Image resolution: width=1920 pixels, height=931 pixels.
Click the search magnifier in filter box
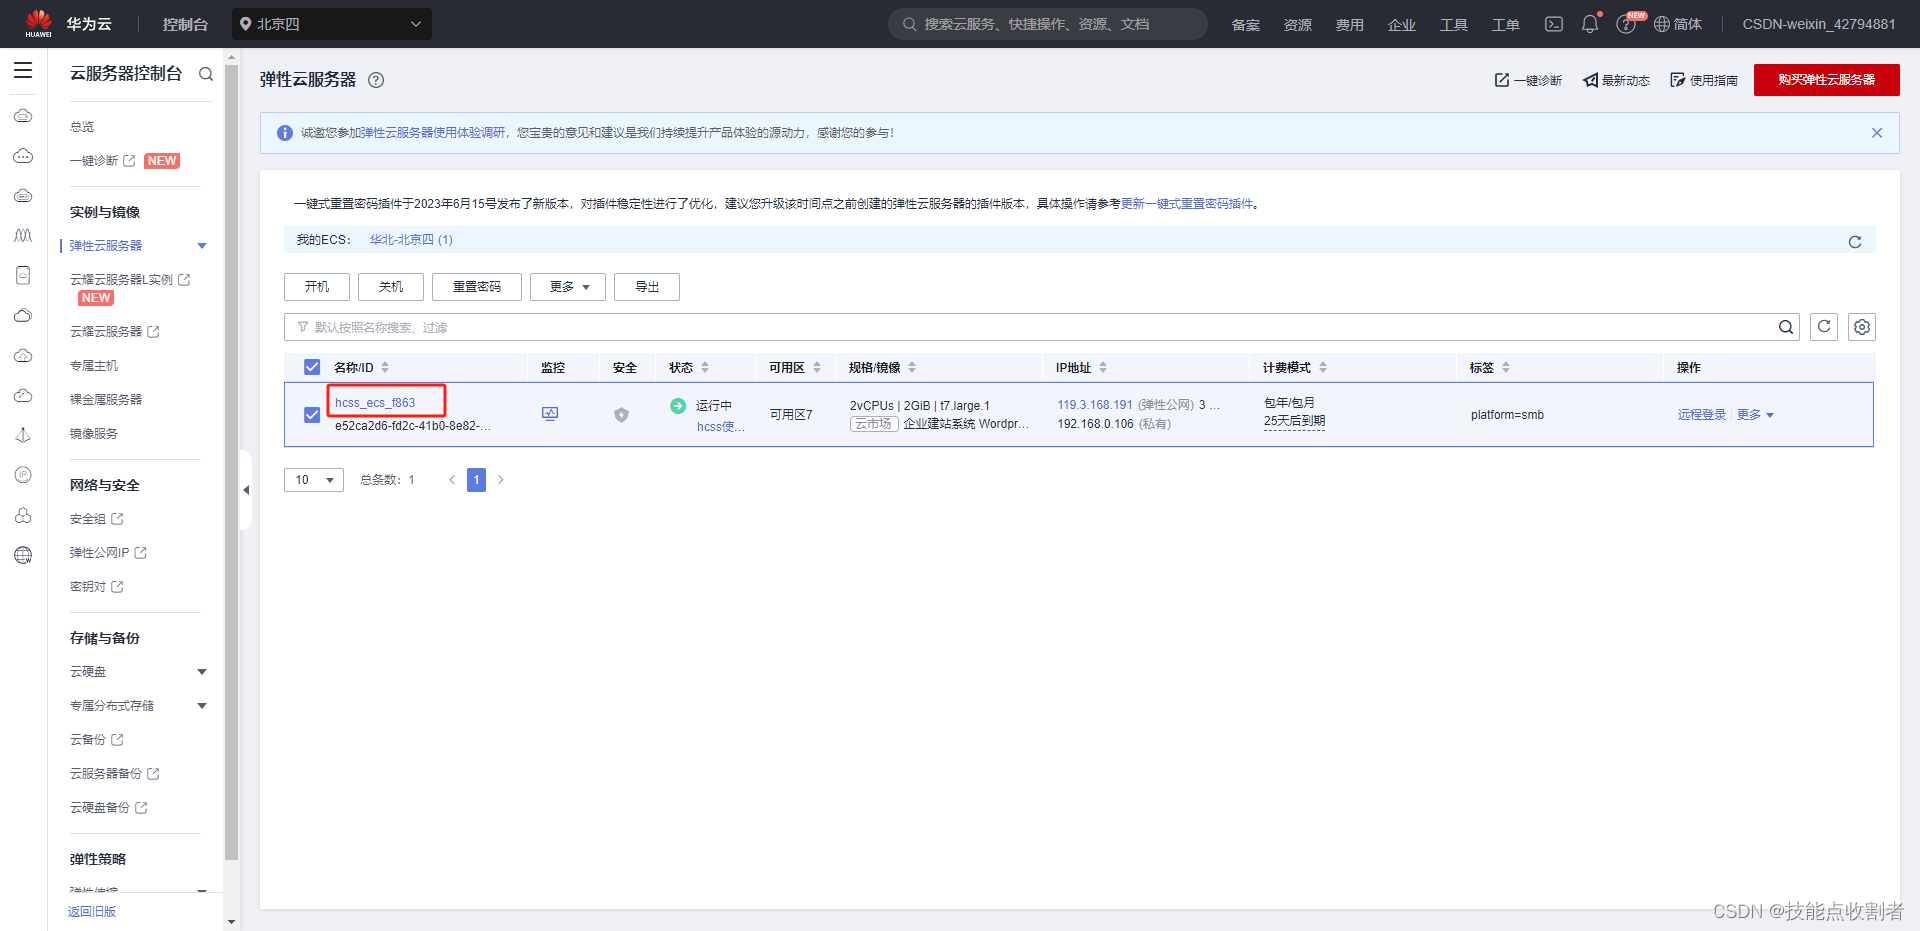(1786, 327)
